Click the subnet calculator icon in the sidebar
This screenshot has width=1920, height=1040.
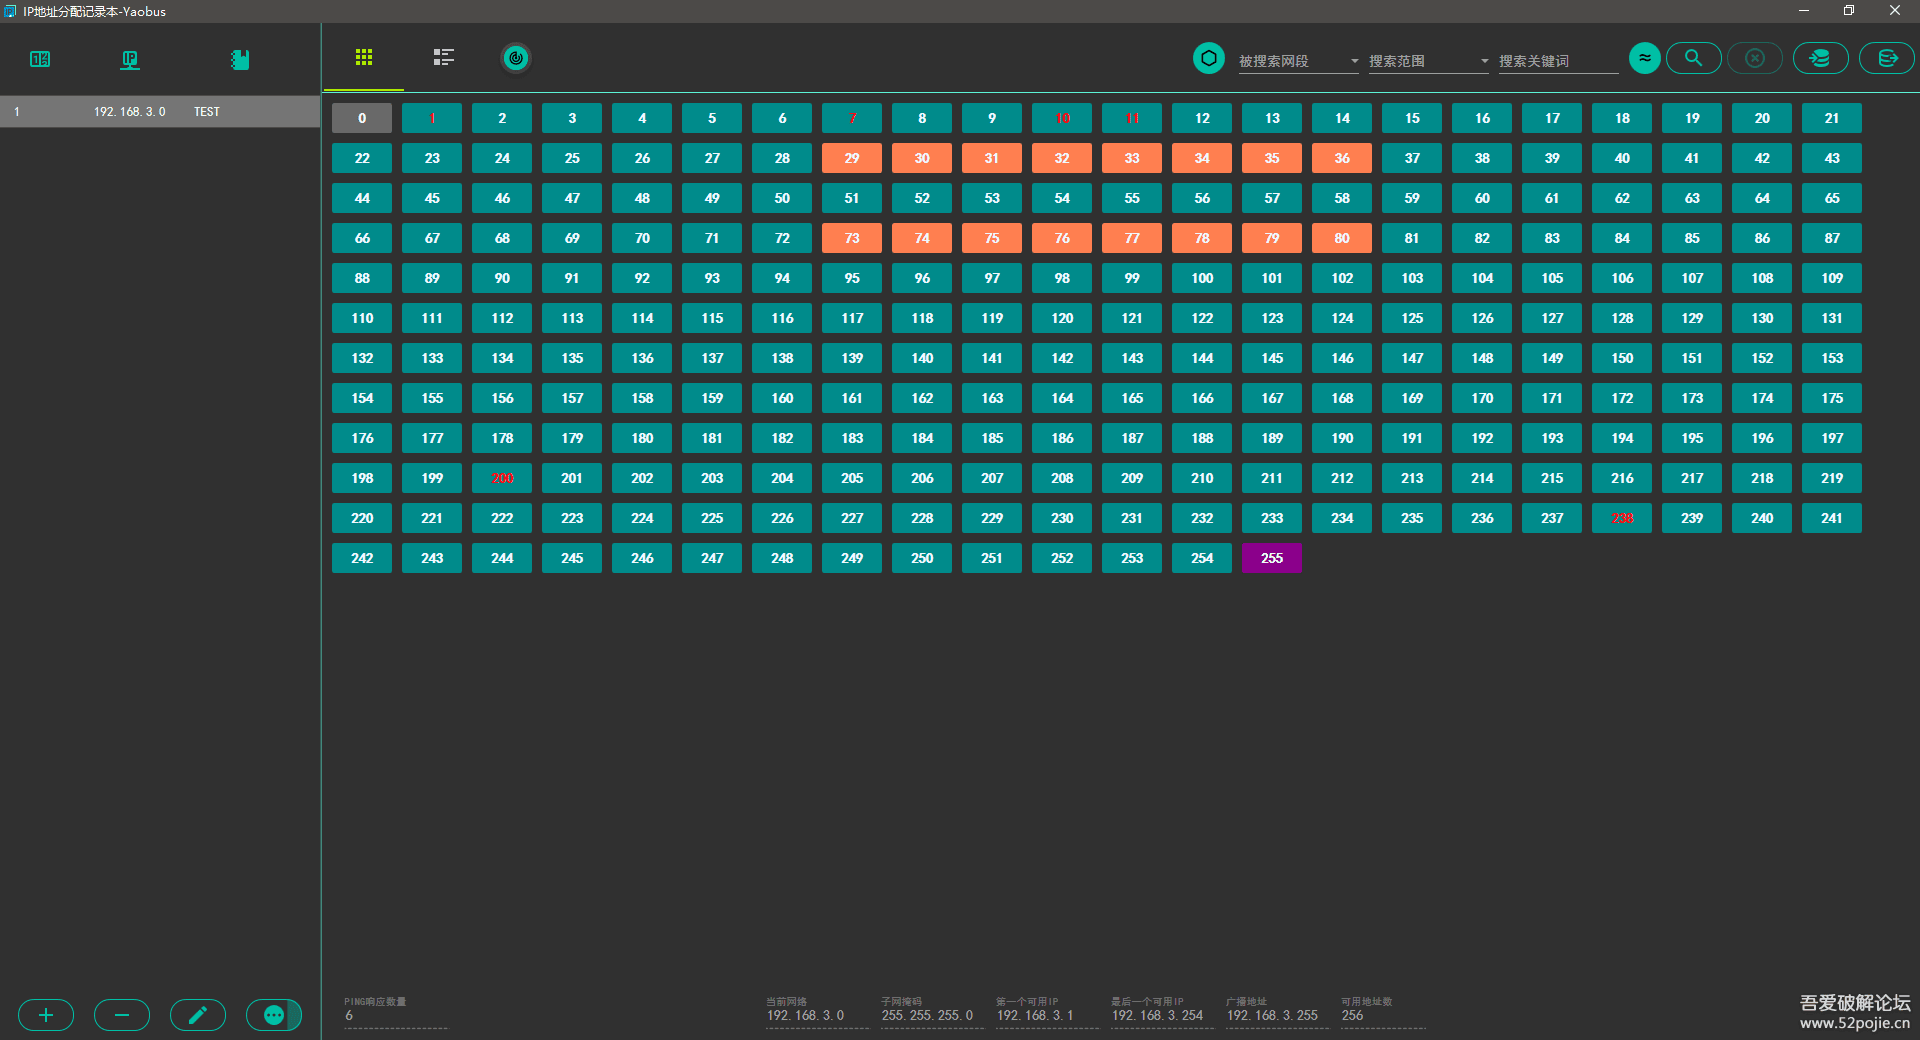tap(40, 60)
